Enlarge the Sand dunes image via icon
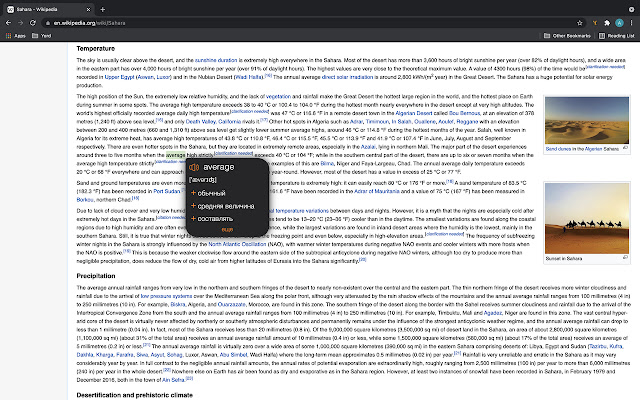 point(625,148)
